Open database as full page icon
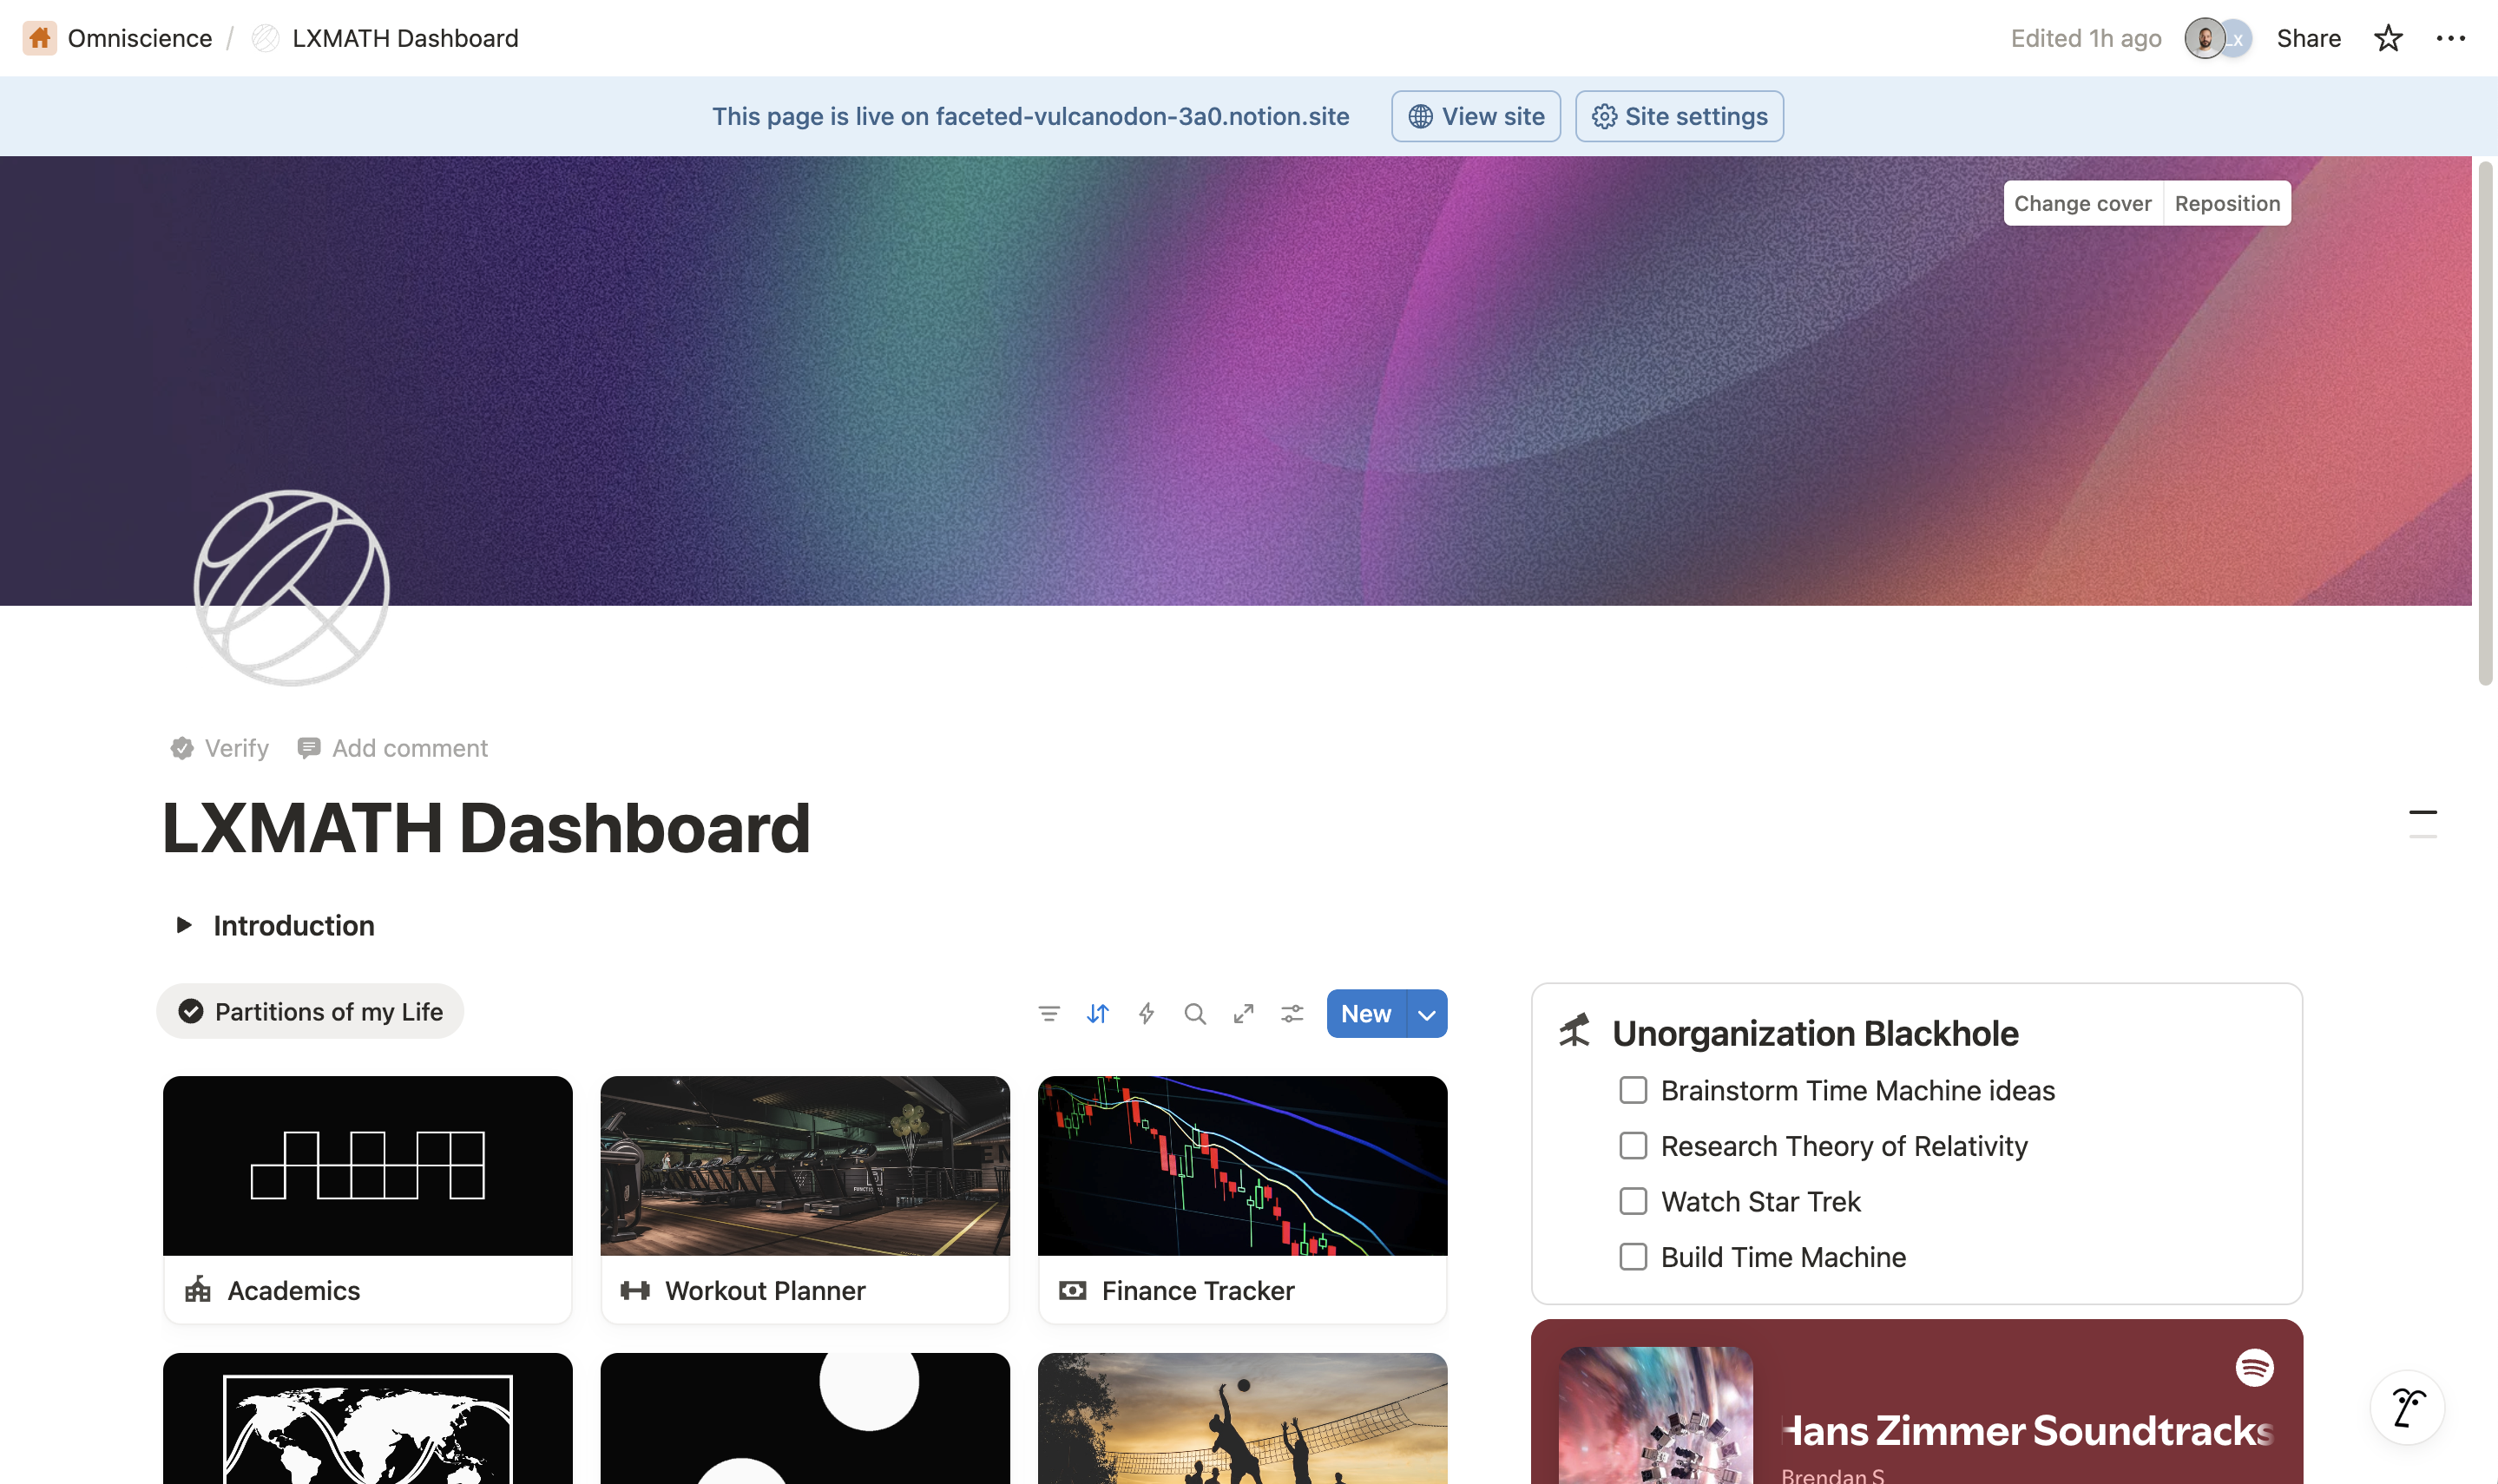 point(1243,1014)
